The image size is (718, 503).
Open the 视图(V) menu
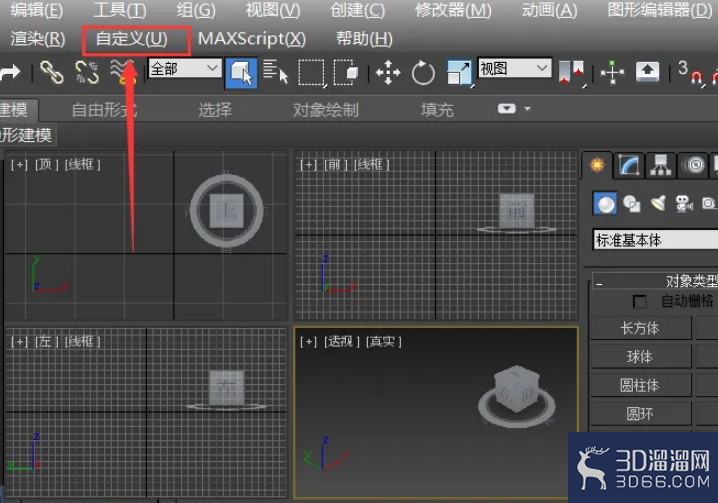273,10
